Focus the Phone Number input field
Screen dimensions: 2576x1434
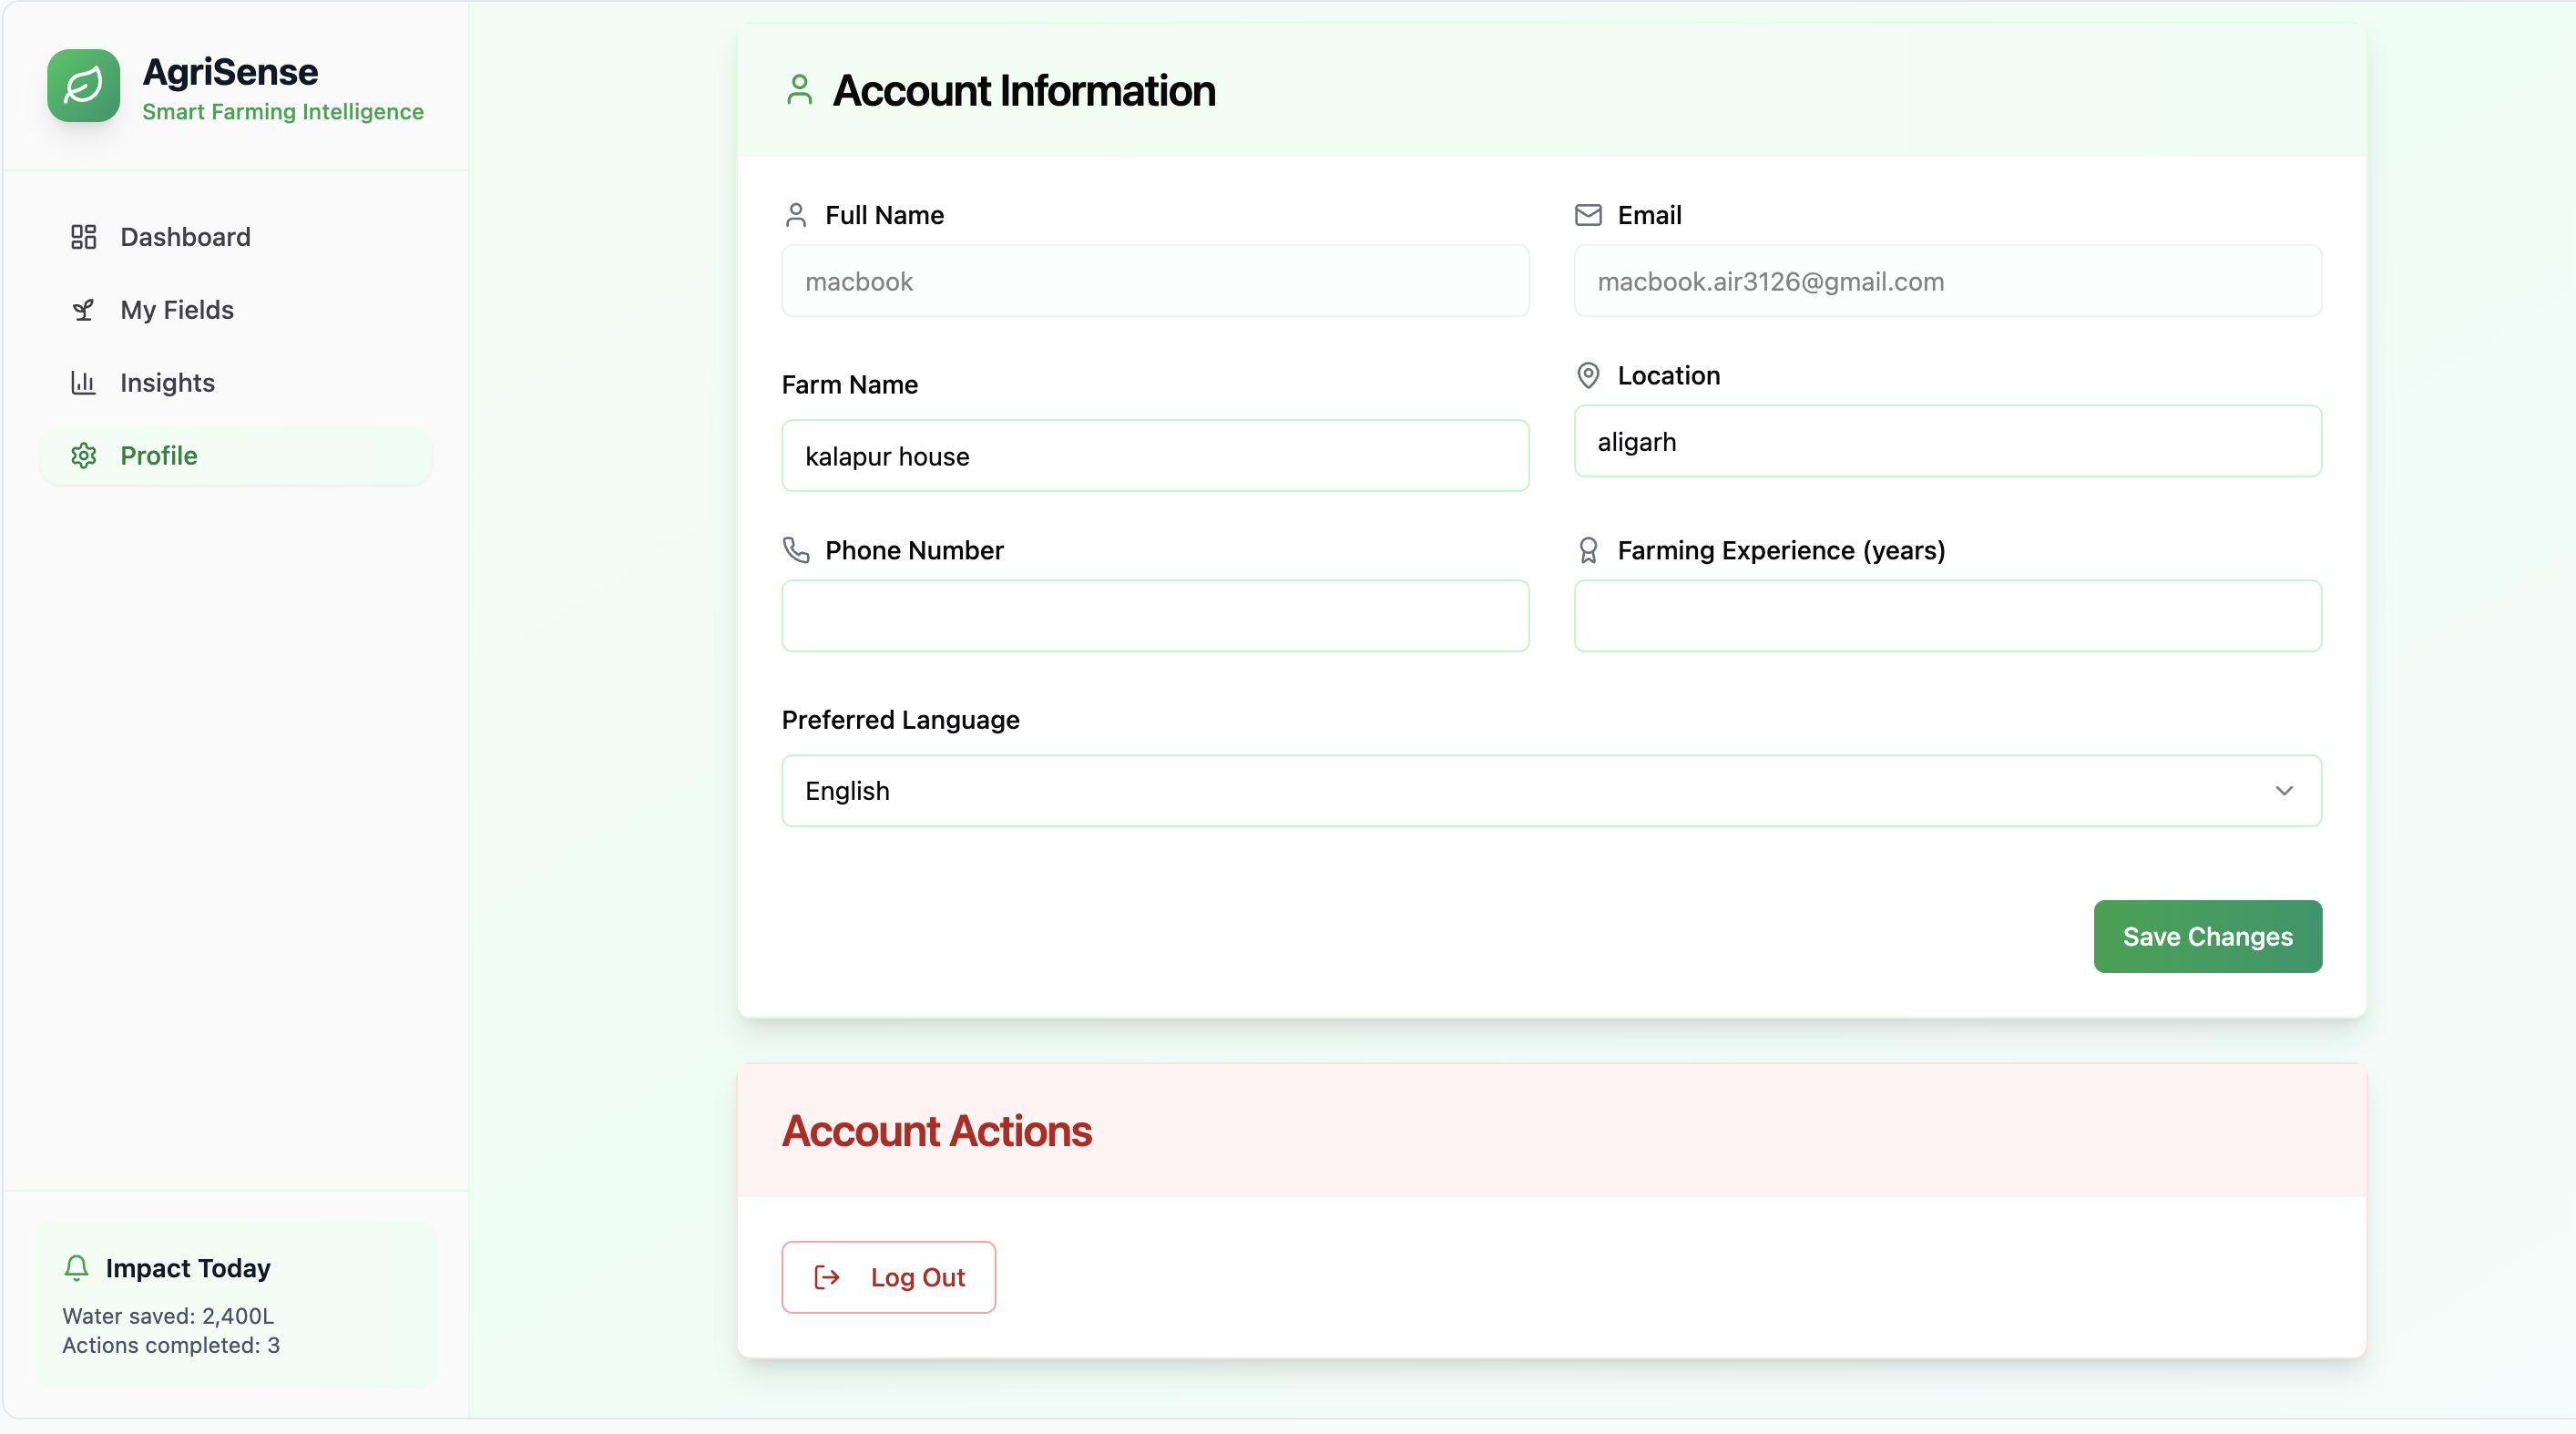coord(1155,616)
